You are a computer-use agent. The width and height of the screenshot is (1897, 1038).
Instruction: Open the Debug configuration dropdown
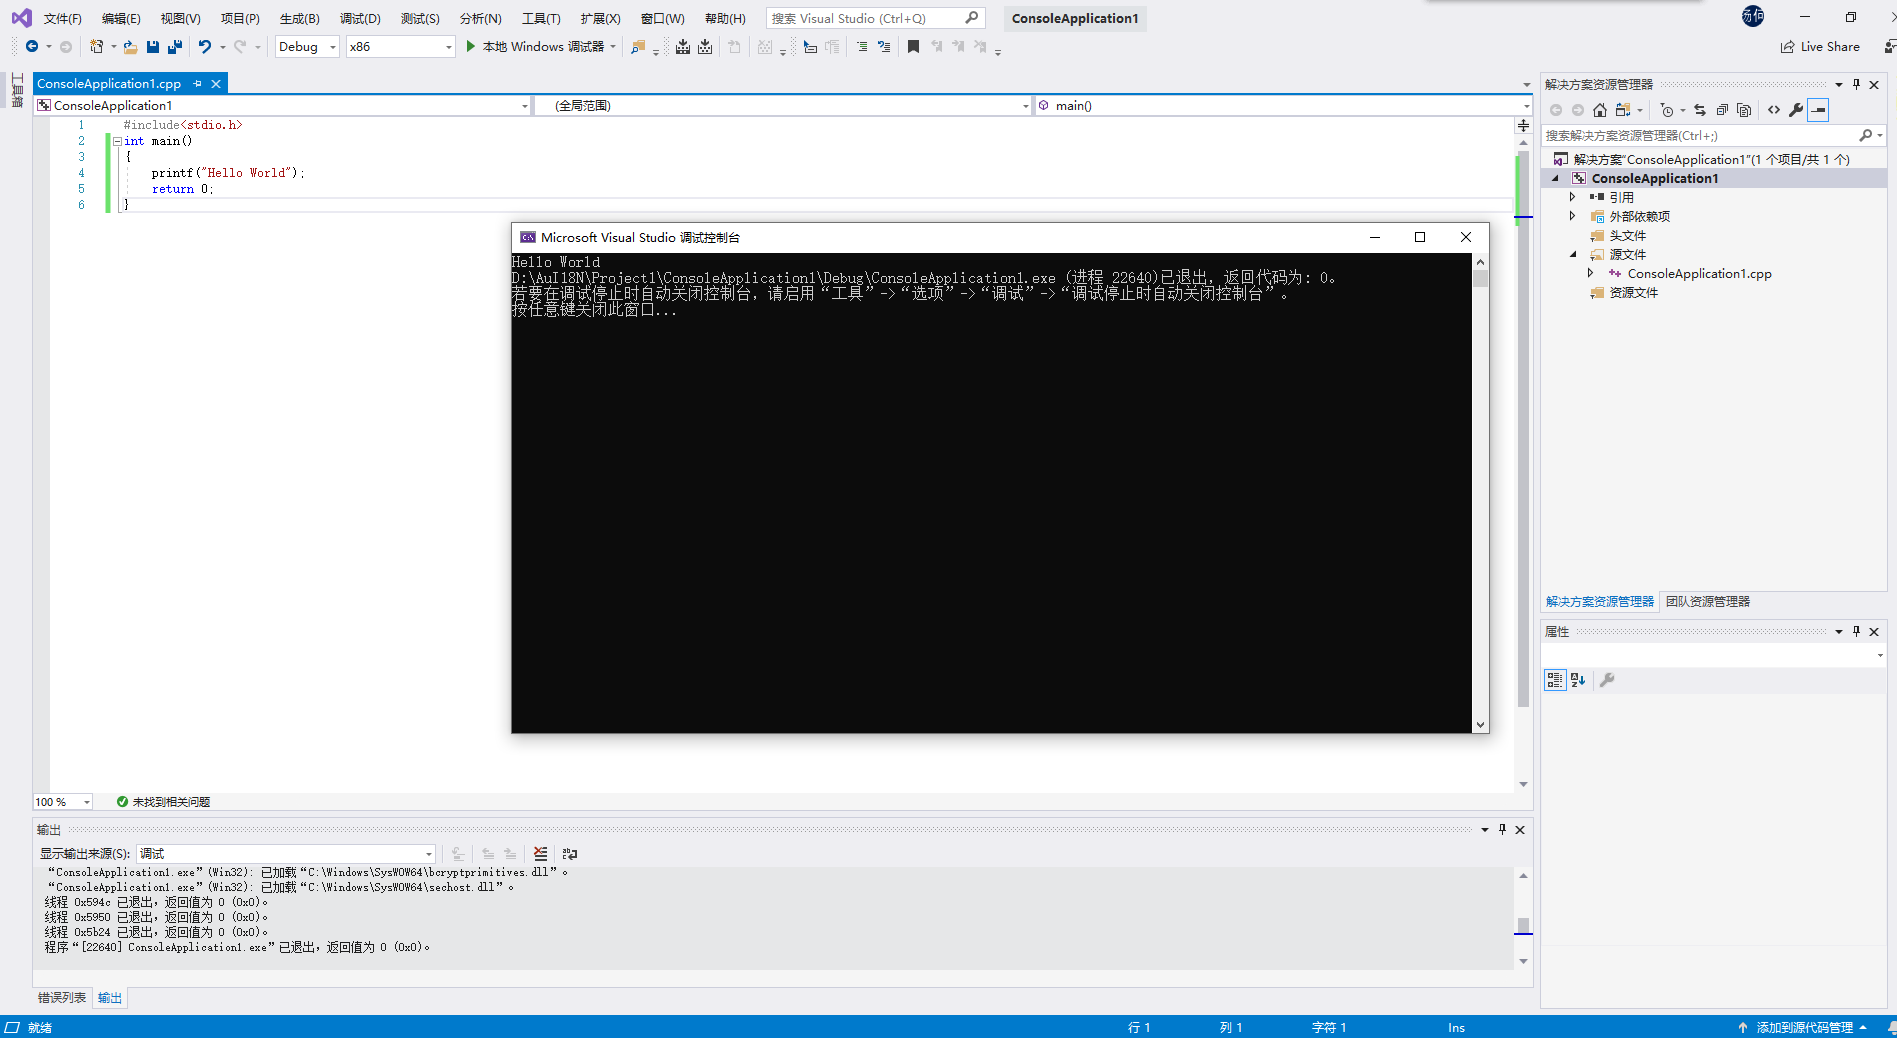tap(307, 47)
